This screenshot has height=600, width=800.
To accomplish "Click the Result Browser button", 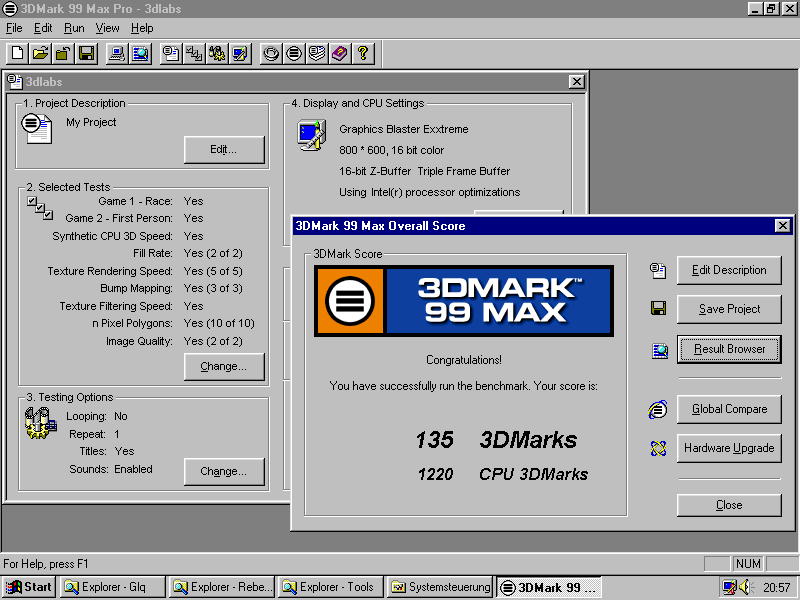I will [x=729, y=350].
